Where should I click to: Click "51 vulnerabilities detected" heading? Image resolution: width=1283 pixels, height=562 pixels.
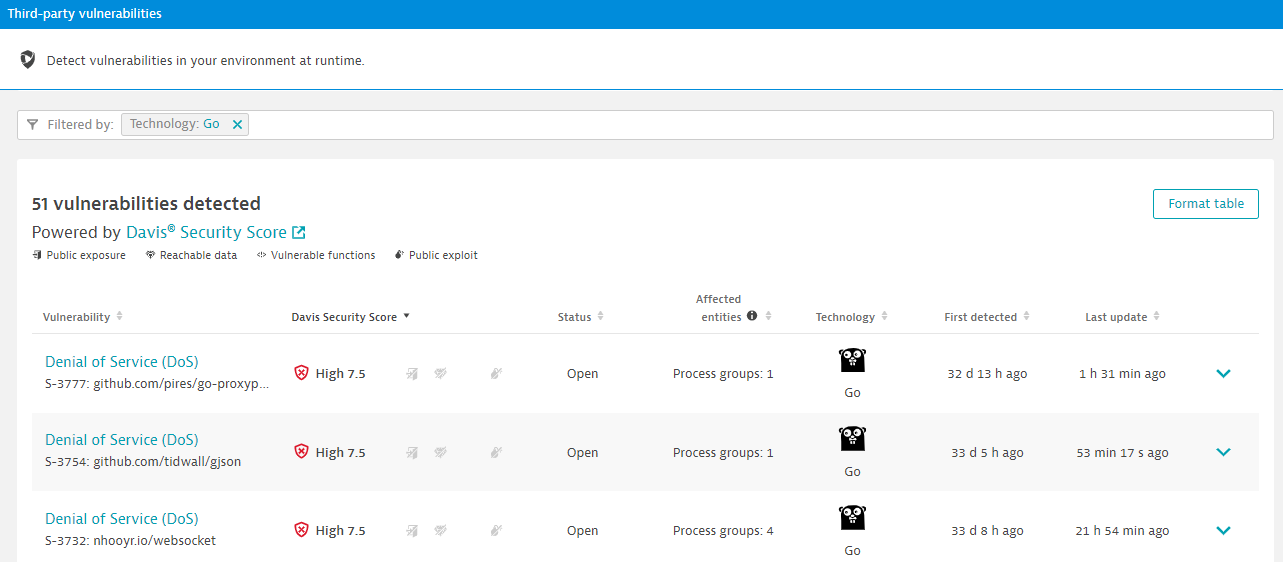click(146, 204)
